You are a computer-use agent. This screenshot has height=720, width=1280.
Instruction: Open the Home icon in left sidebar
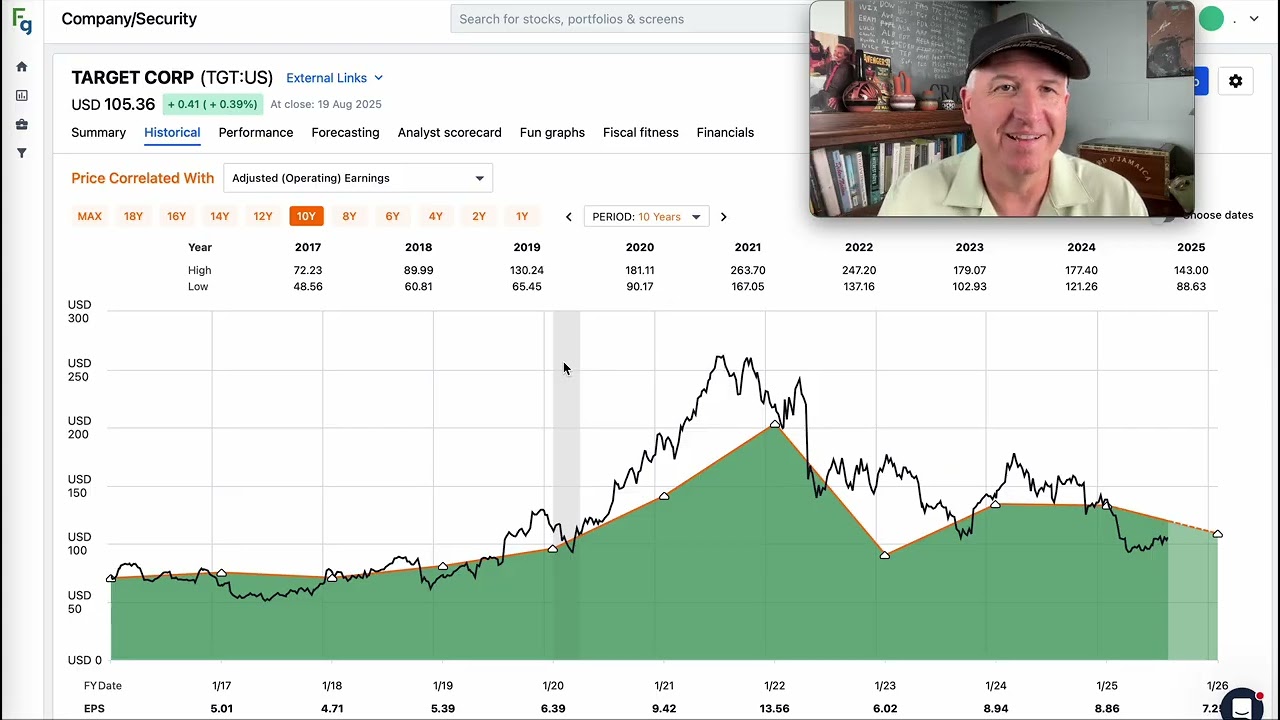(22, 67)
